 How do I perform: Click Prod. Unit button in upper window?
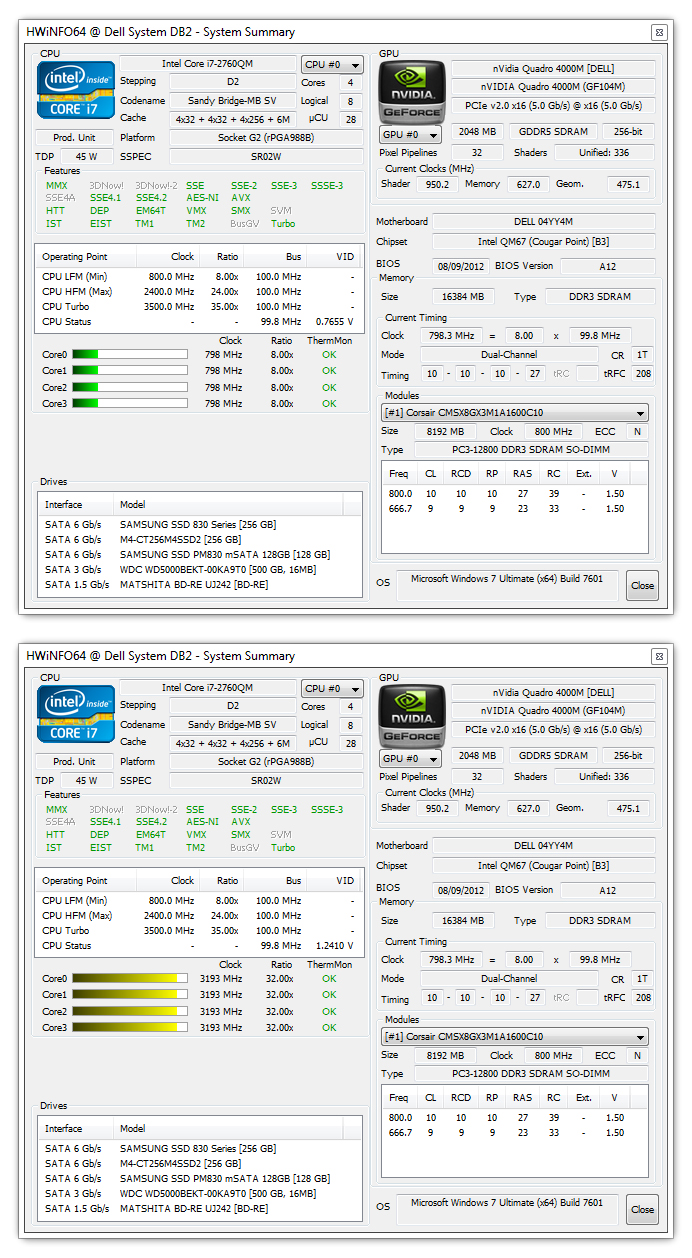75,137
